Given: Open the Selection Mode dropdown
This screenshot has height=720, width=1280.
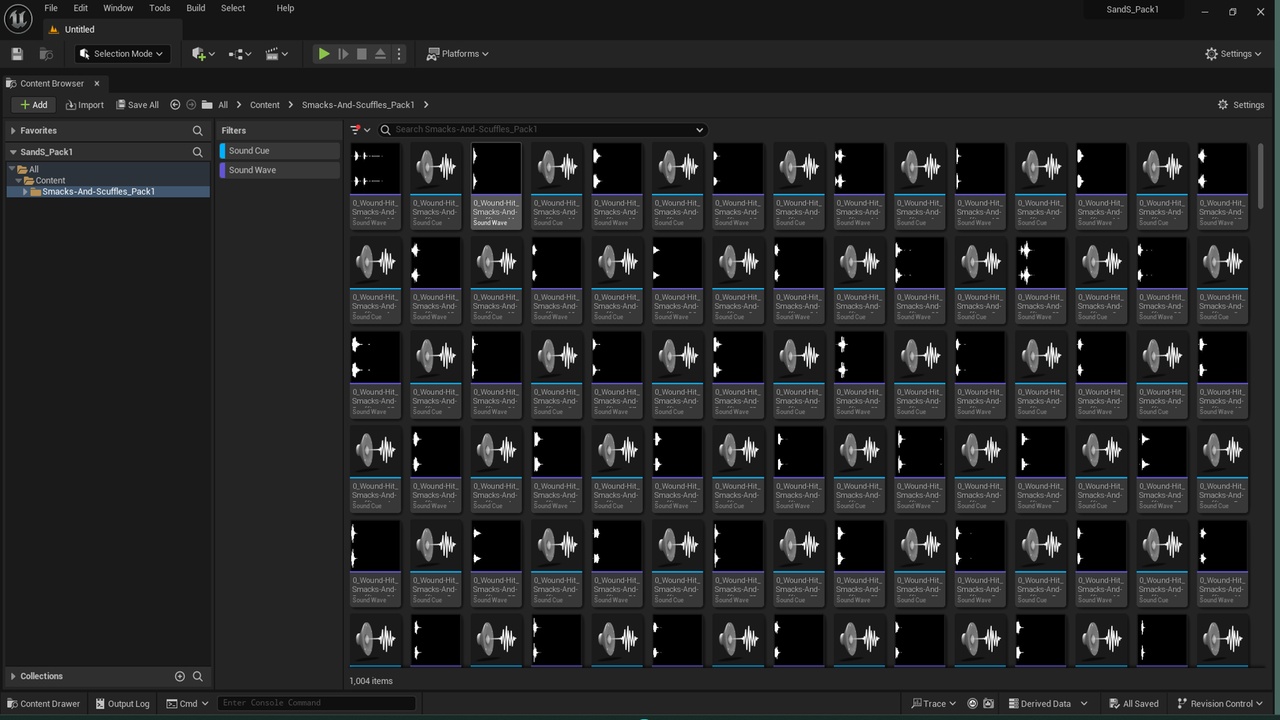Looking at the screenshot, I should [x=122, y=54].
